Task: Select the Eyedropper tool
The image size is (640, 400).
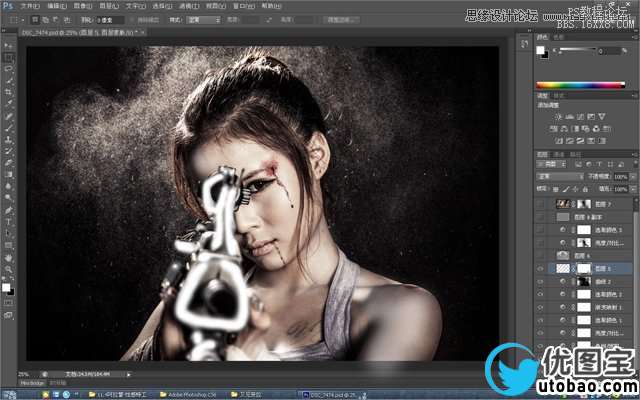Action: point(9,104)
